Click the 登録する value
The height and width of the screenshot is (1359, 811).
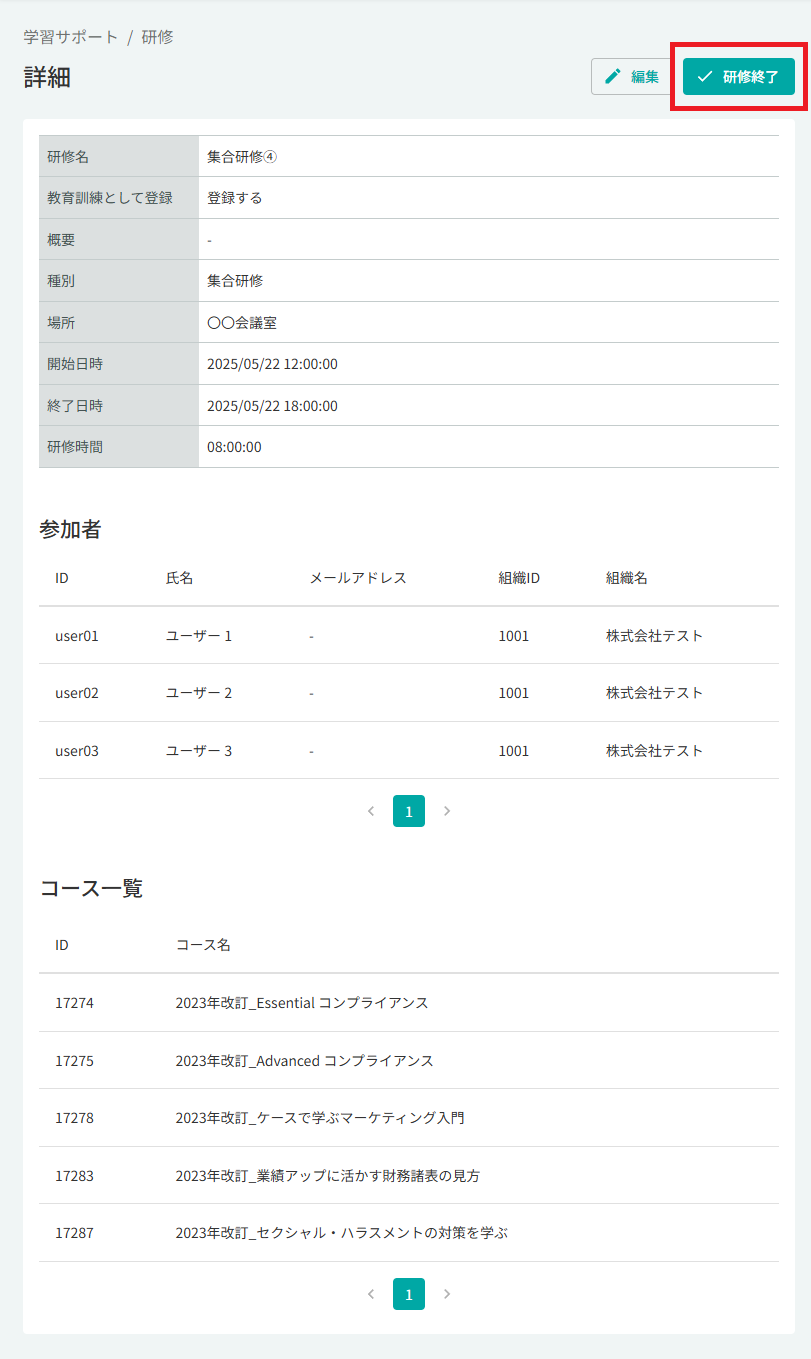click(x=235, y=198)
